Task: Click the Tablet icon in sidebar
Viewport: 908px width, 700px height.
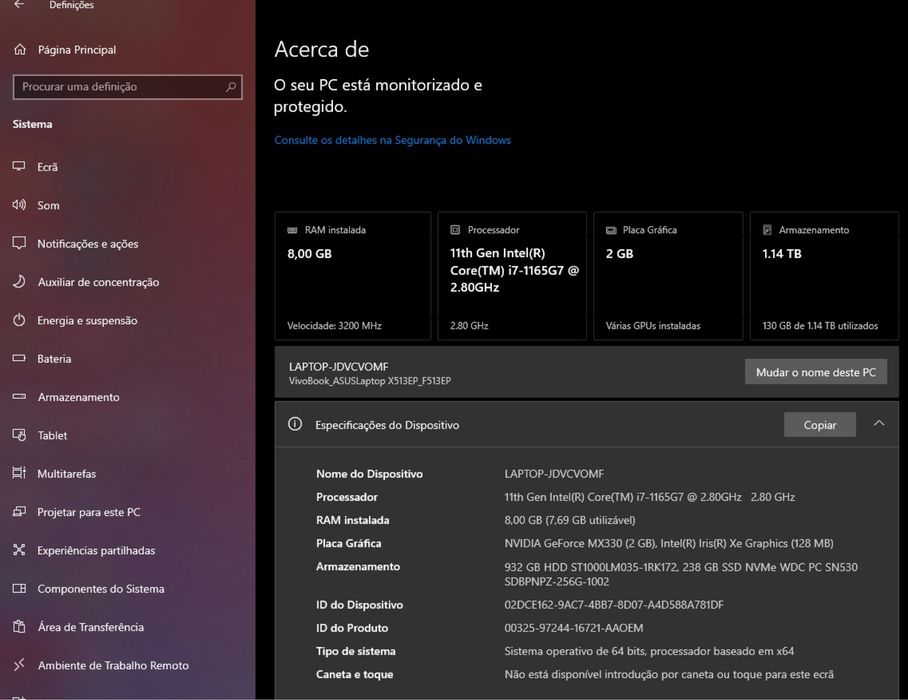Action: coord(19,435)
